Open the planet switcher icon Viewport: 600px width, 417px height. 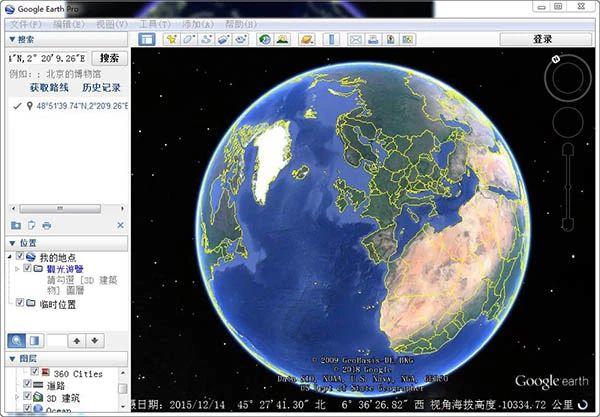pos(307,39)
